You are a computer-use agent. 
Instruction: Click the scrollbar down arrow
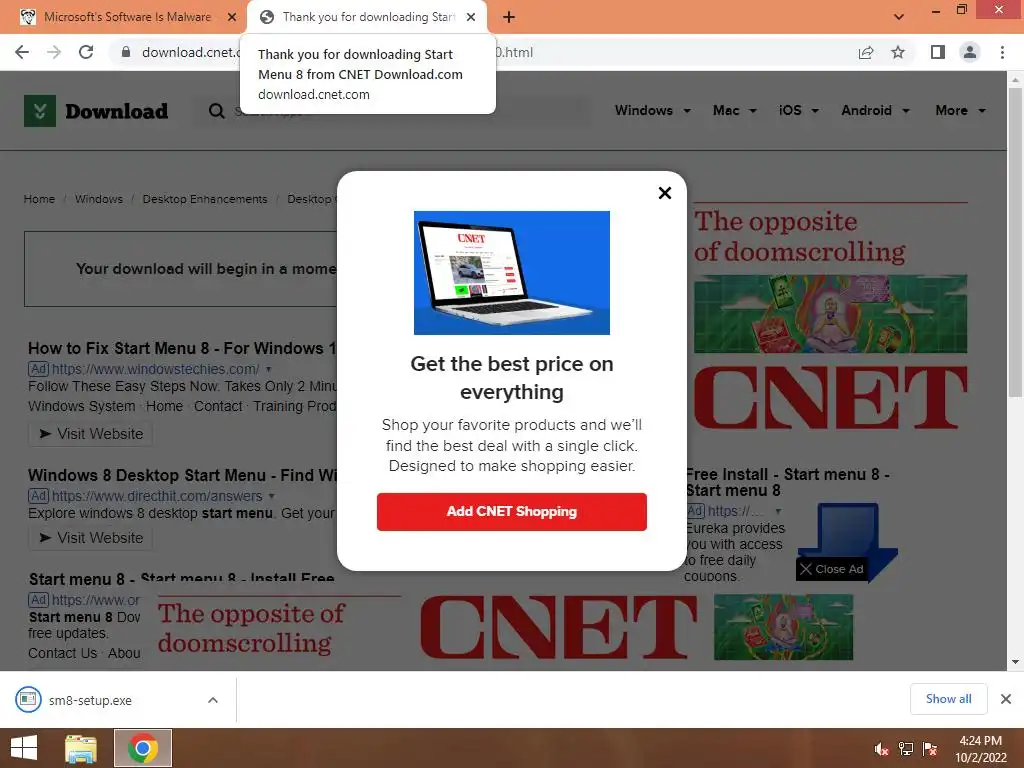(x=1014, y=662)
